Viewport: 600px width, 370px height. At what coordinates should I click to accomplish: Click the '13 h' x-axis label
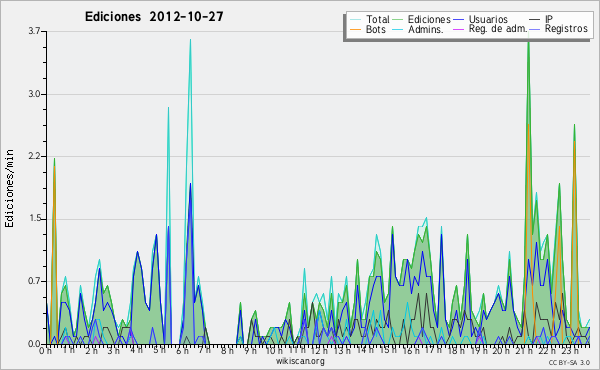point(342,351)
